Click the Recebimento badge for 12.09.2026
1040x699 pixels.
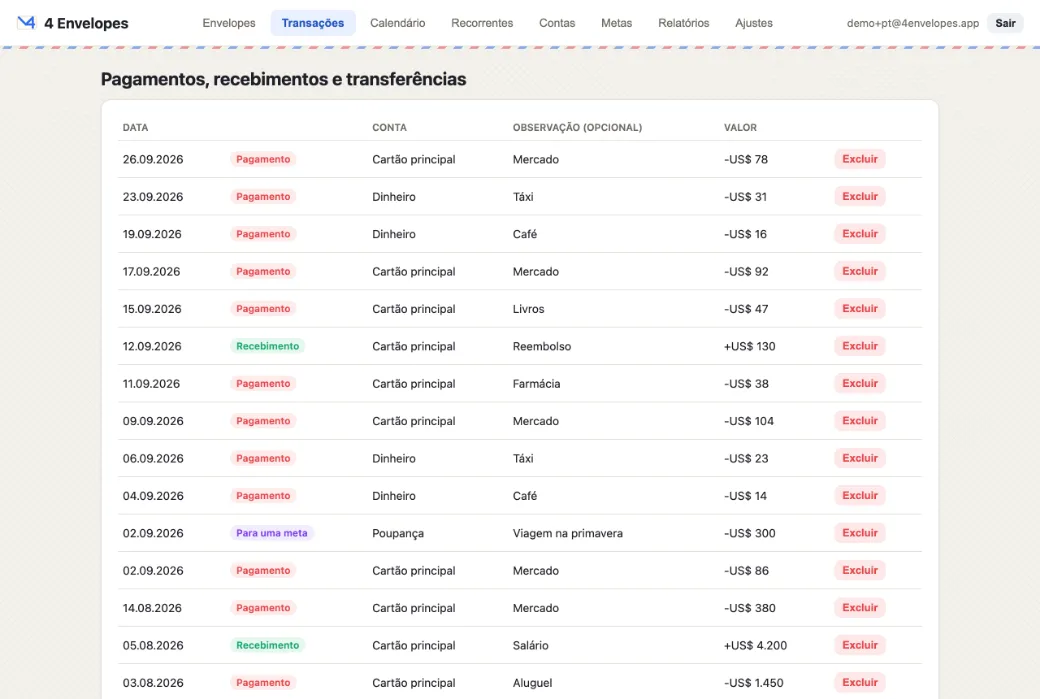click(x=267, y=346)
